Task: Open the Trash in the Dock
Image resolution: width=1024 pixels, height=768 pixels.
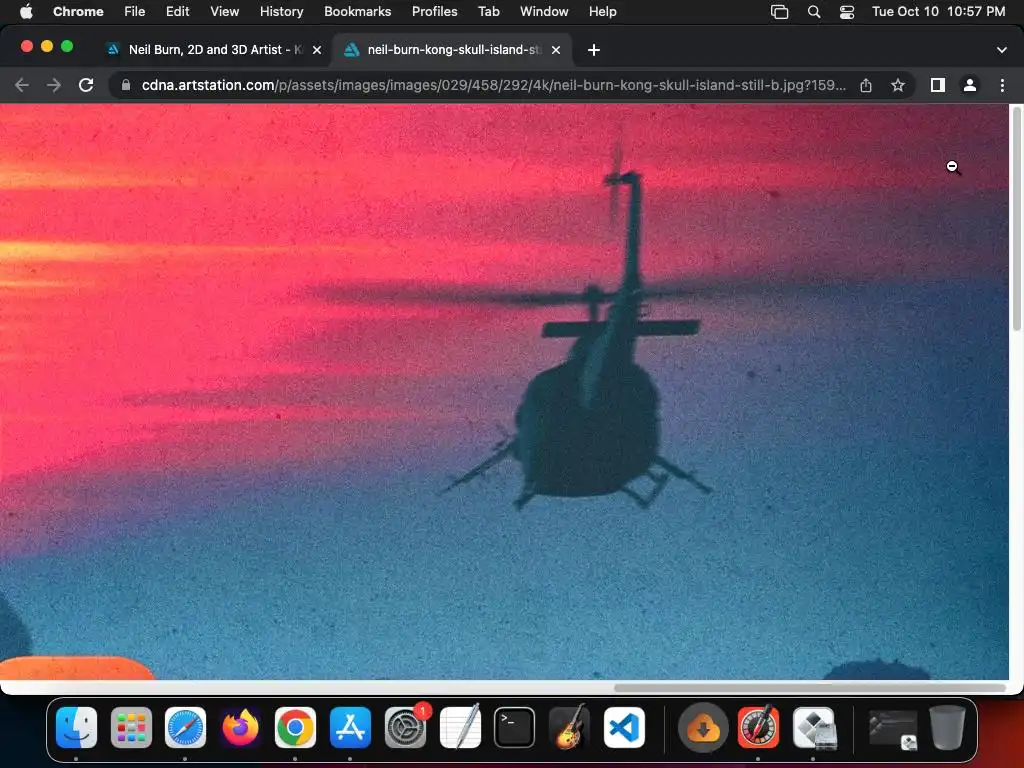Action: pos(948,728)
